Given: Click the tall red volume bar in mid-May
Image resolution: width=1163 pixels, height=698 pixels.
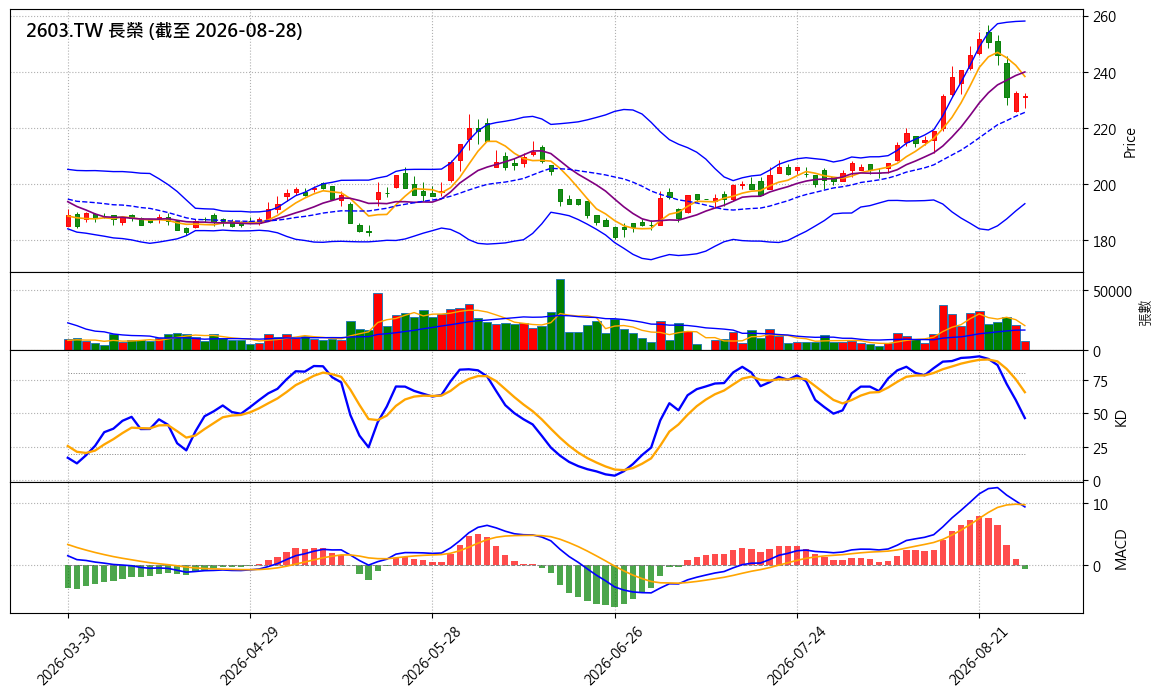Looking at the screenshot, I should click(378, 321).
